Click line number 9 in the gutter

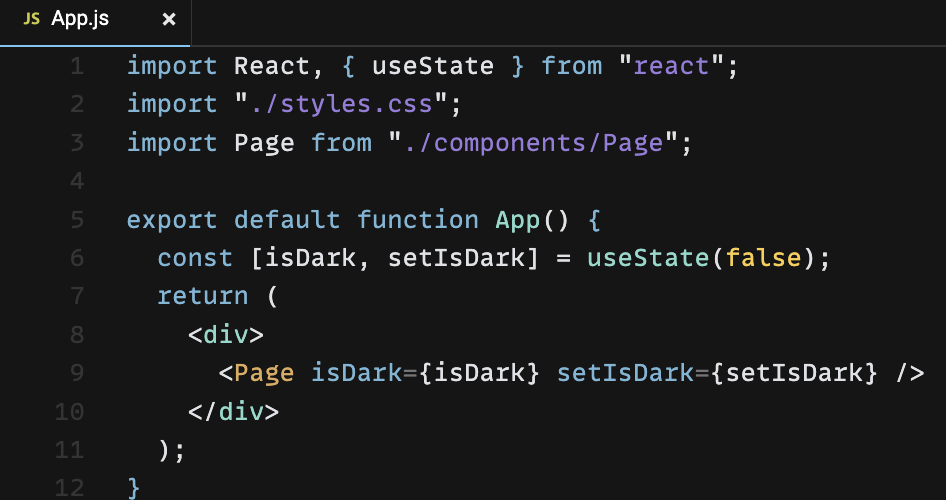pos(77,373)
